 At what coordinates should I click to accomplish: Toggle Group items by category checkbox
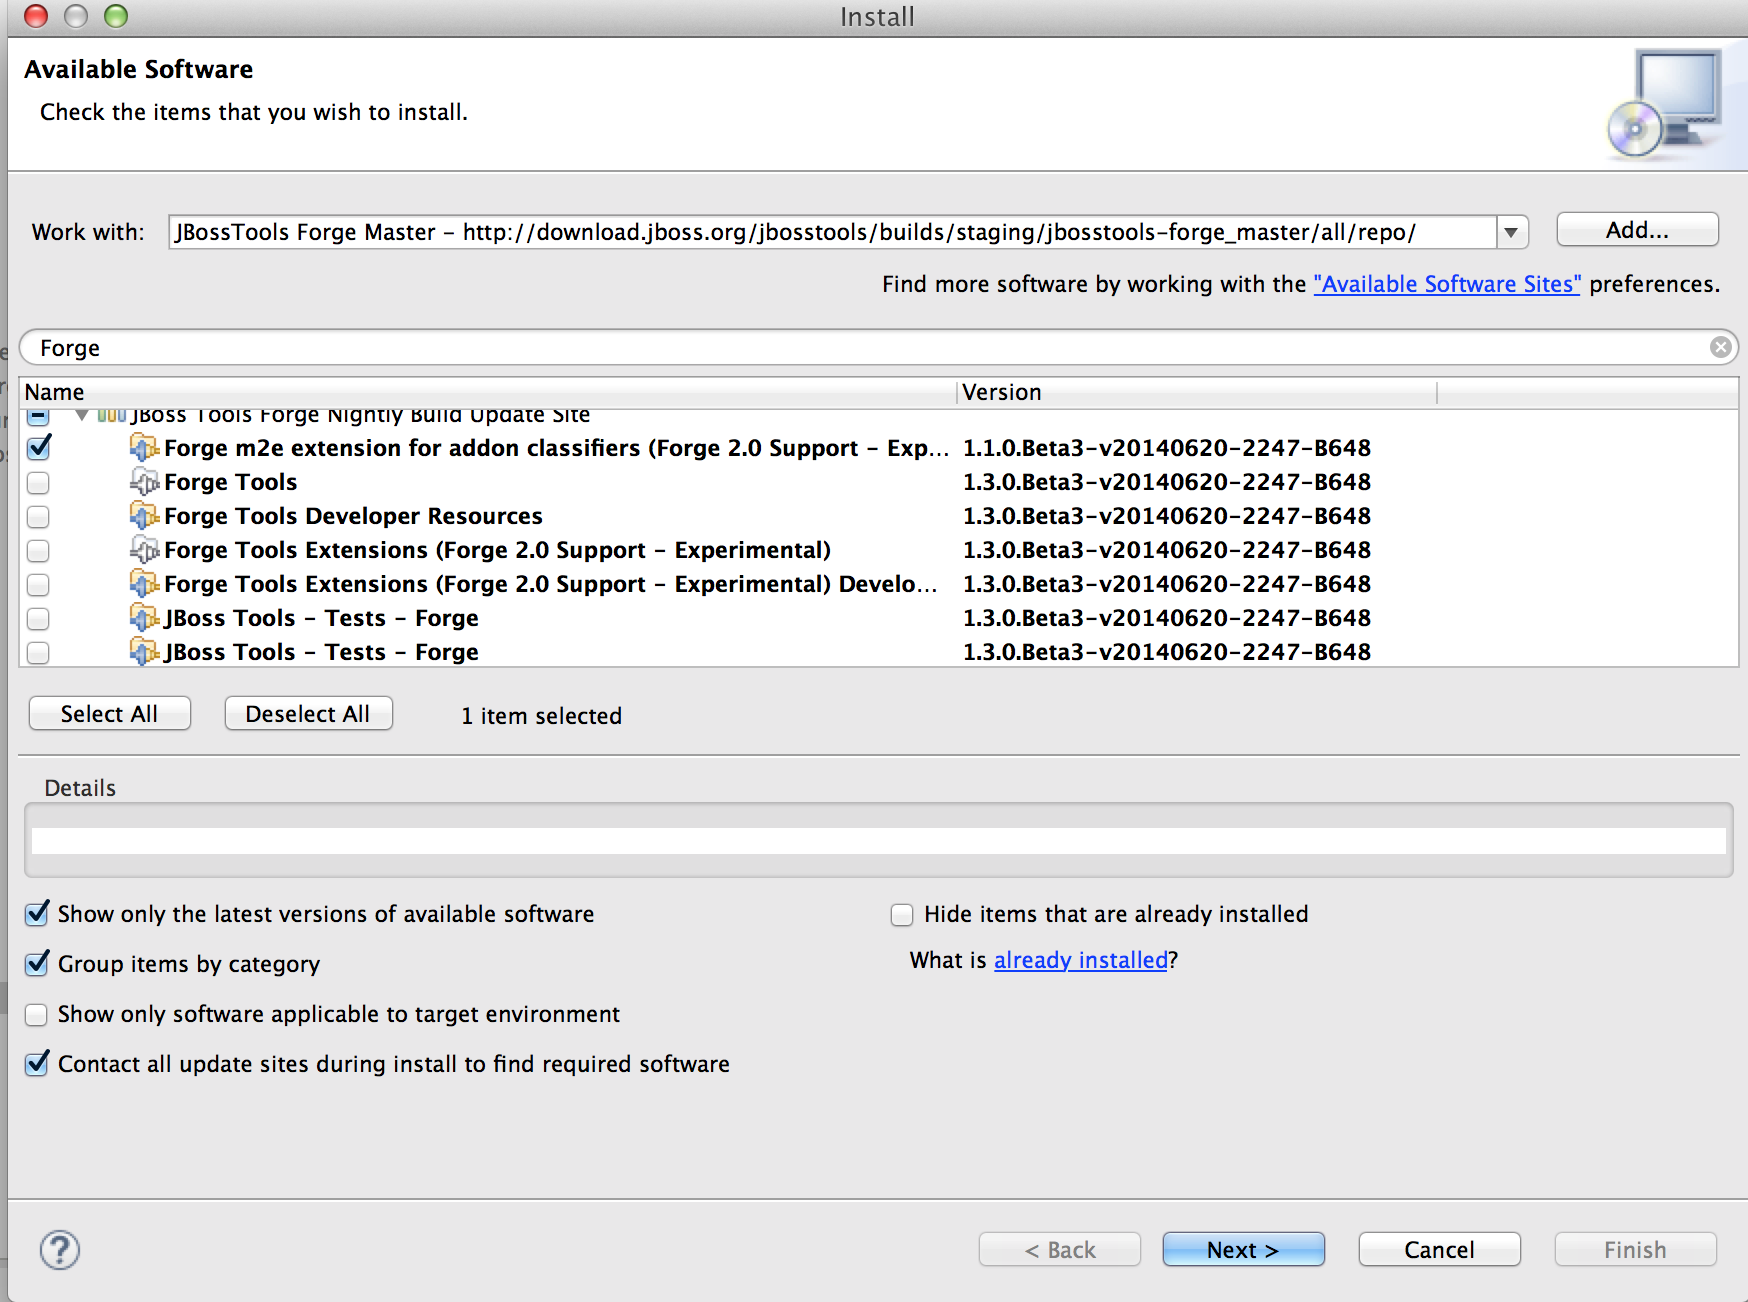pos(37,964)
